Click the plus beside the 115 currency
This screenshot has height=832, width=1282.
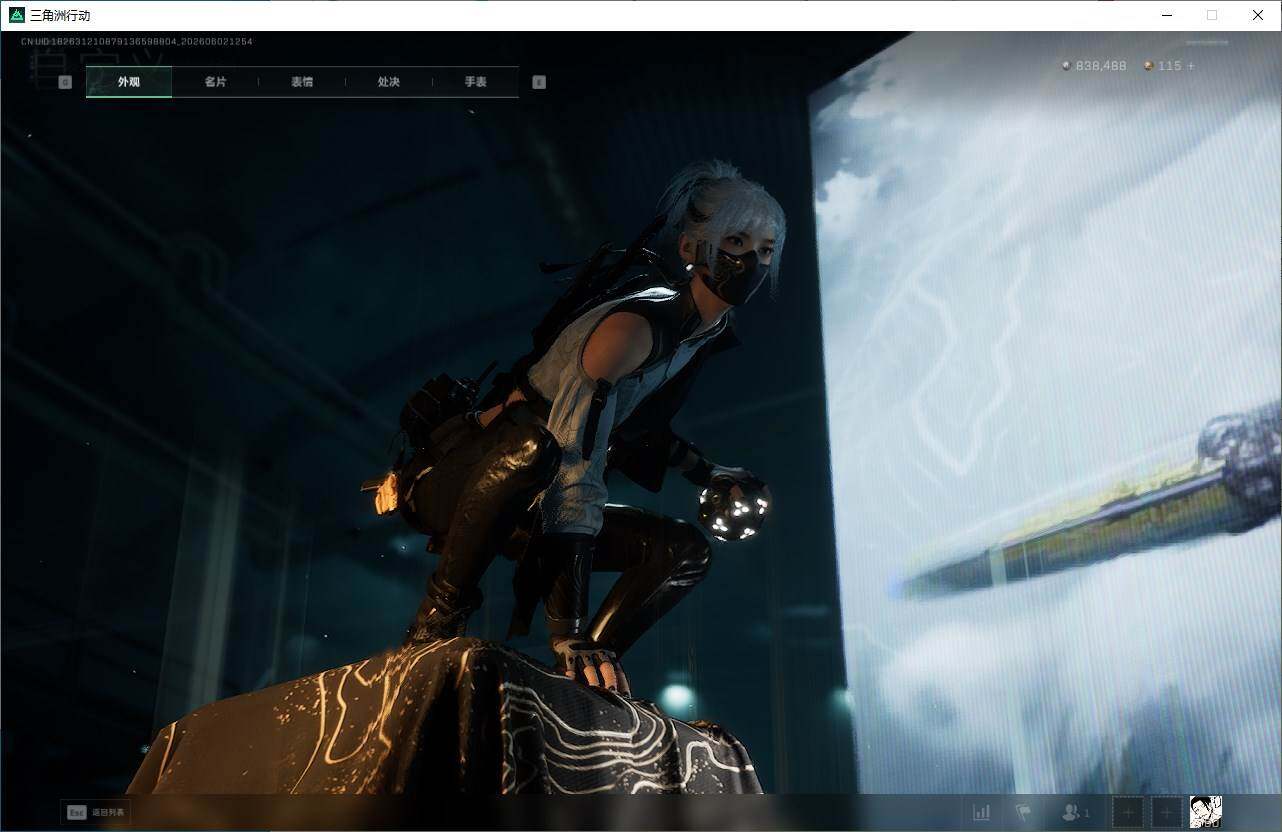pos(1191,66)
